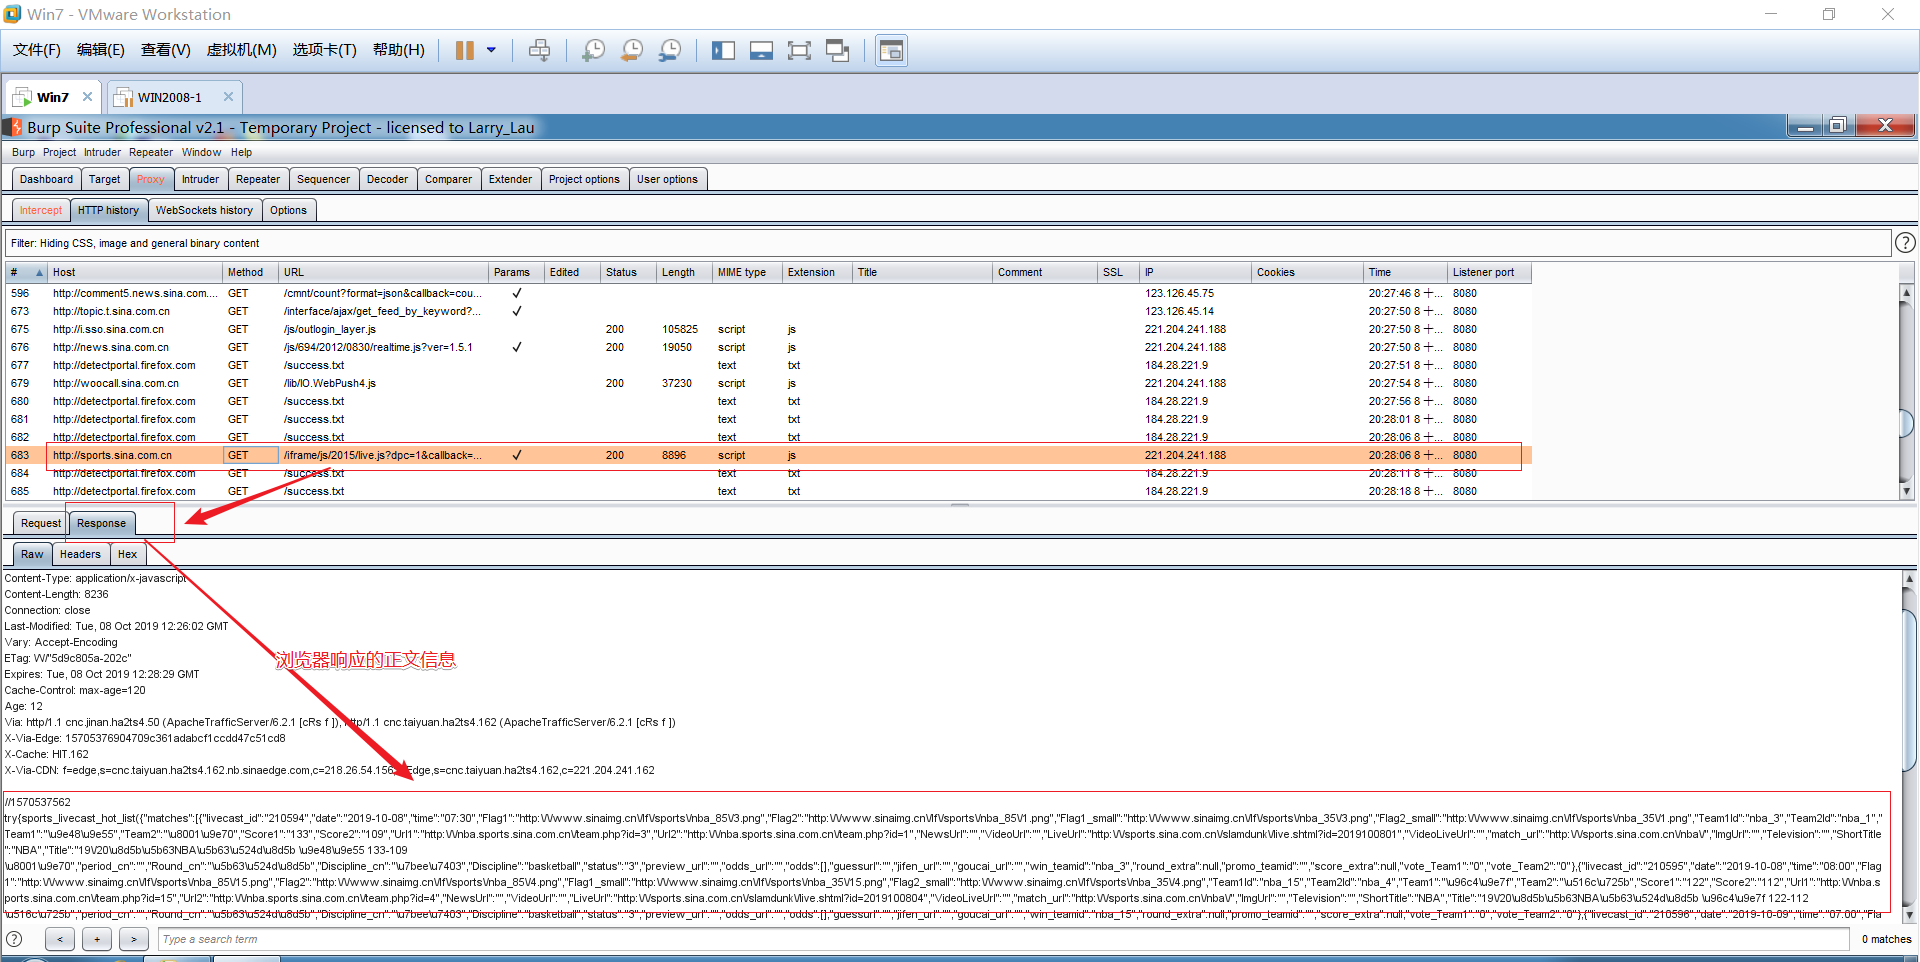
Task: Switch to the Request tab
Action: click(41, 523)
